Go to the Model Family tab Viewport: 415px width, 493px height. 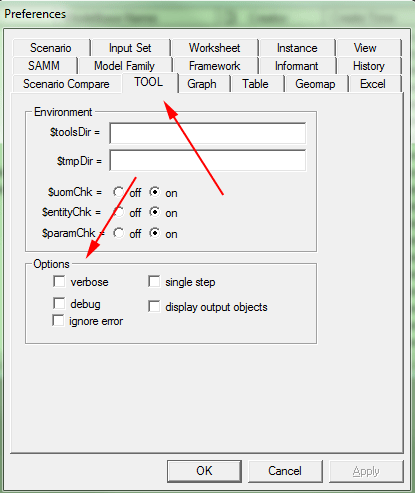tap(124, 66)
